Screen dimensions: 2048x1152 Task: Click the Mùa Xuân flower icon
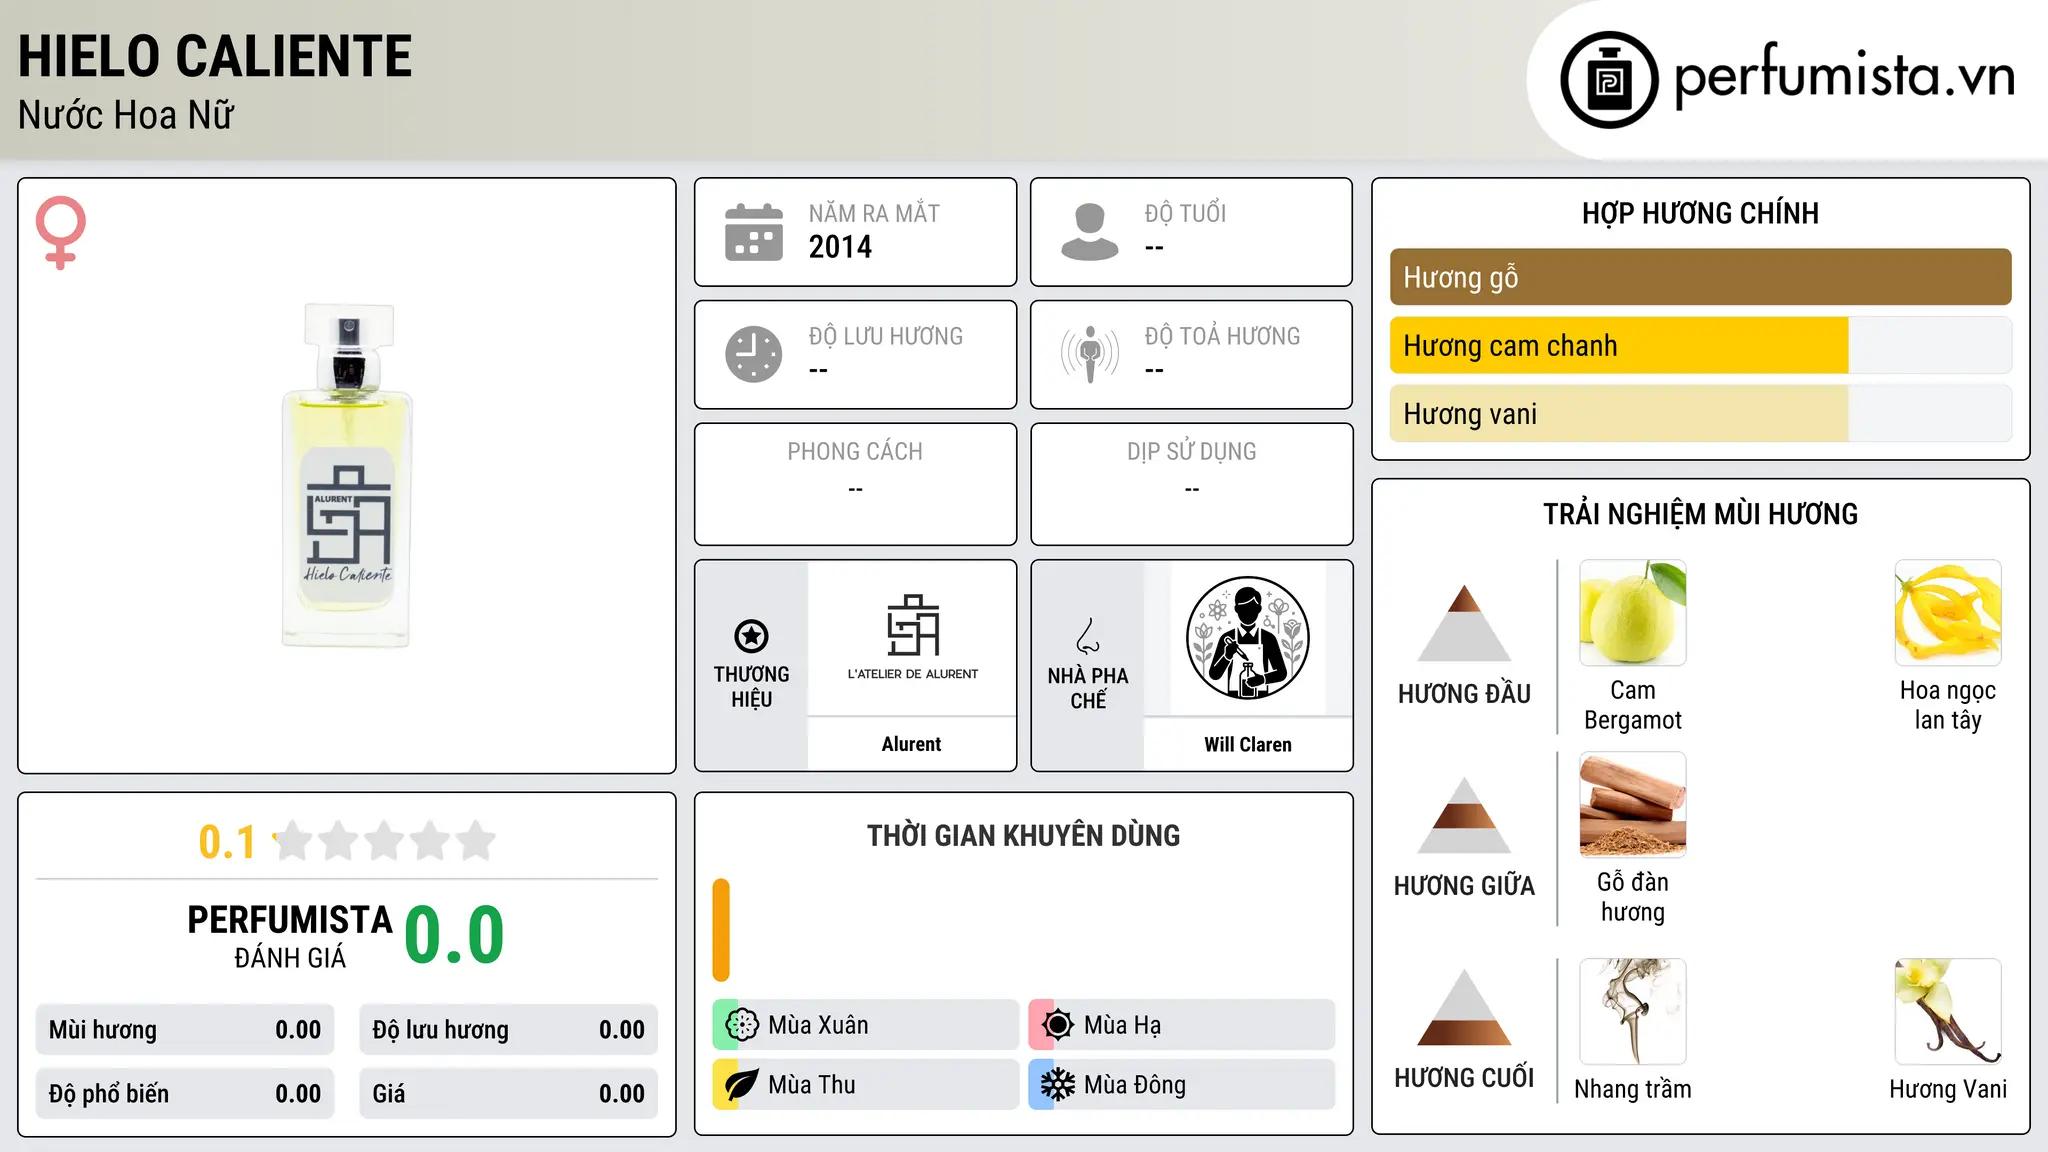tap(742, 1025)
